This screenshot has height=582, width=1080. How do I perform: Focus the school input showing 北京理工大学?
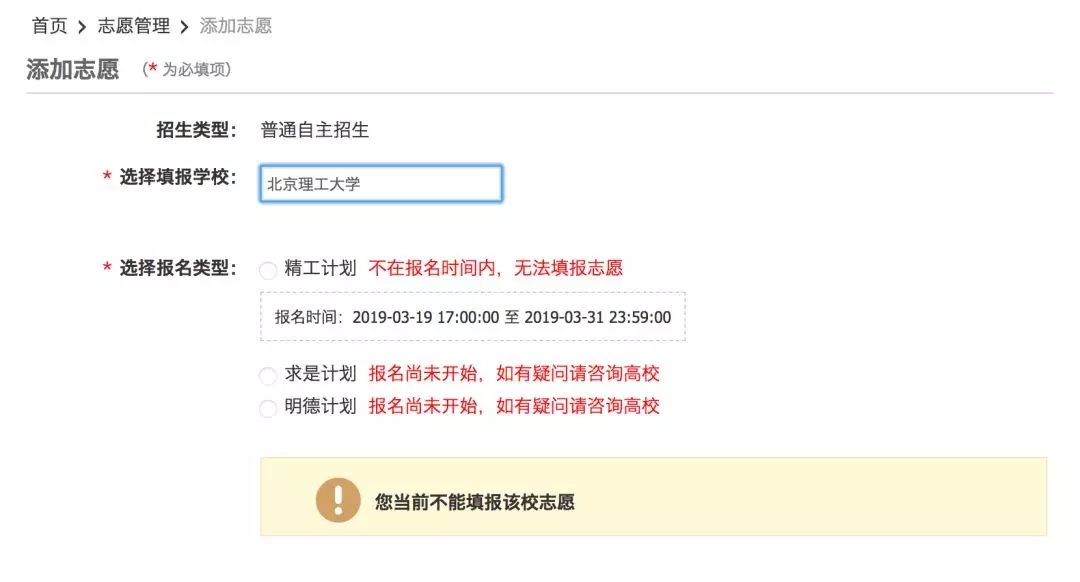(381, 184)
